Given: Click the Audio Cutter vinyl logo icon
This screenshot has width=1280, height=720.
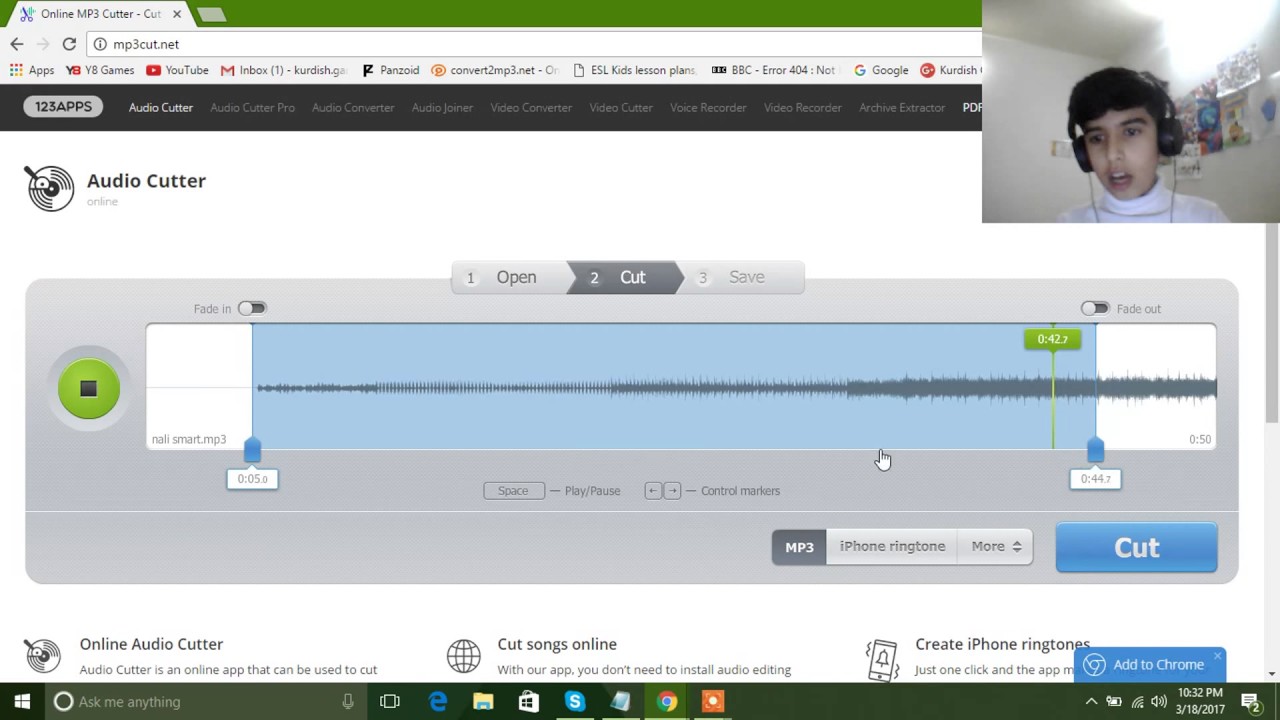Looking at the screenshot, I should point(49,188).
